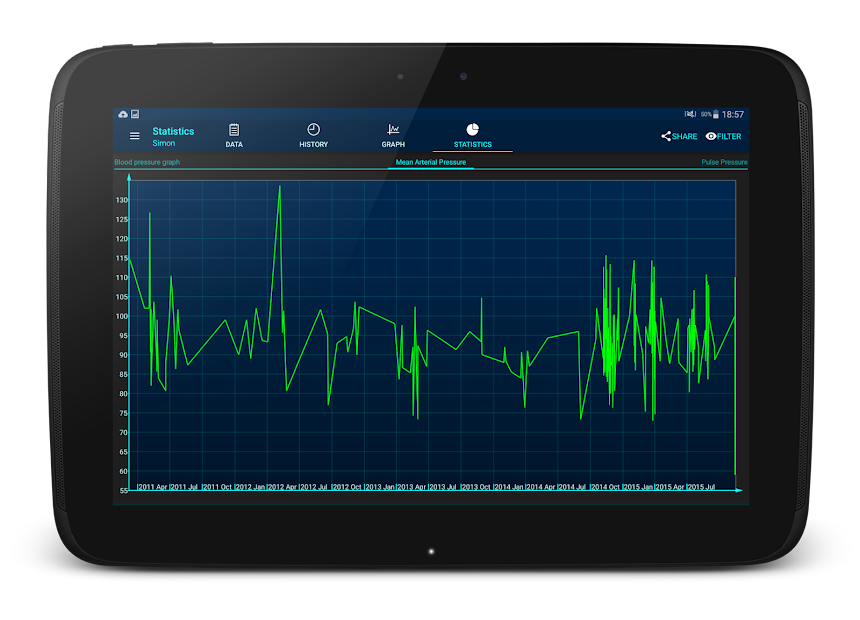Switch to Pulse Pressure tab

[x=724, y=162]
